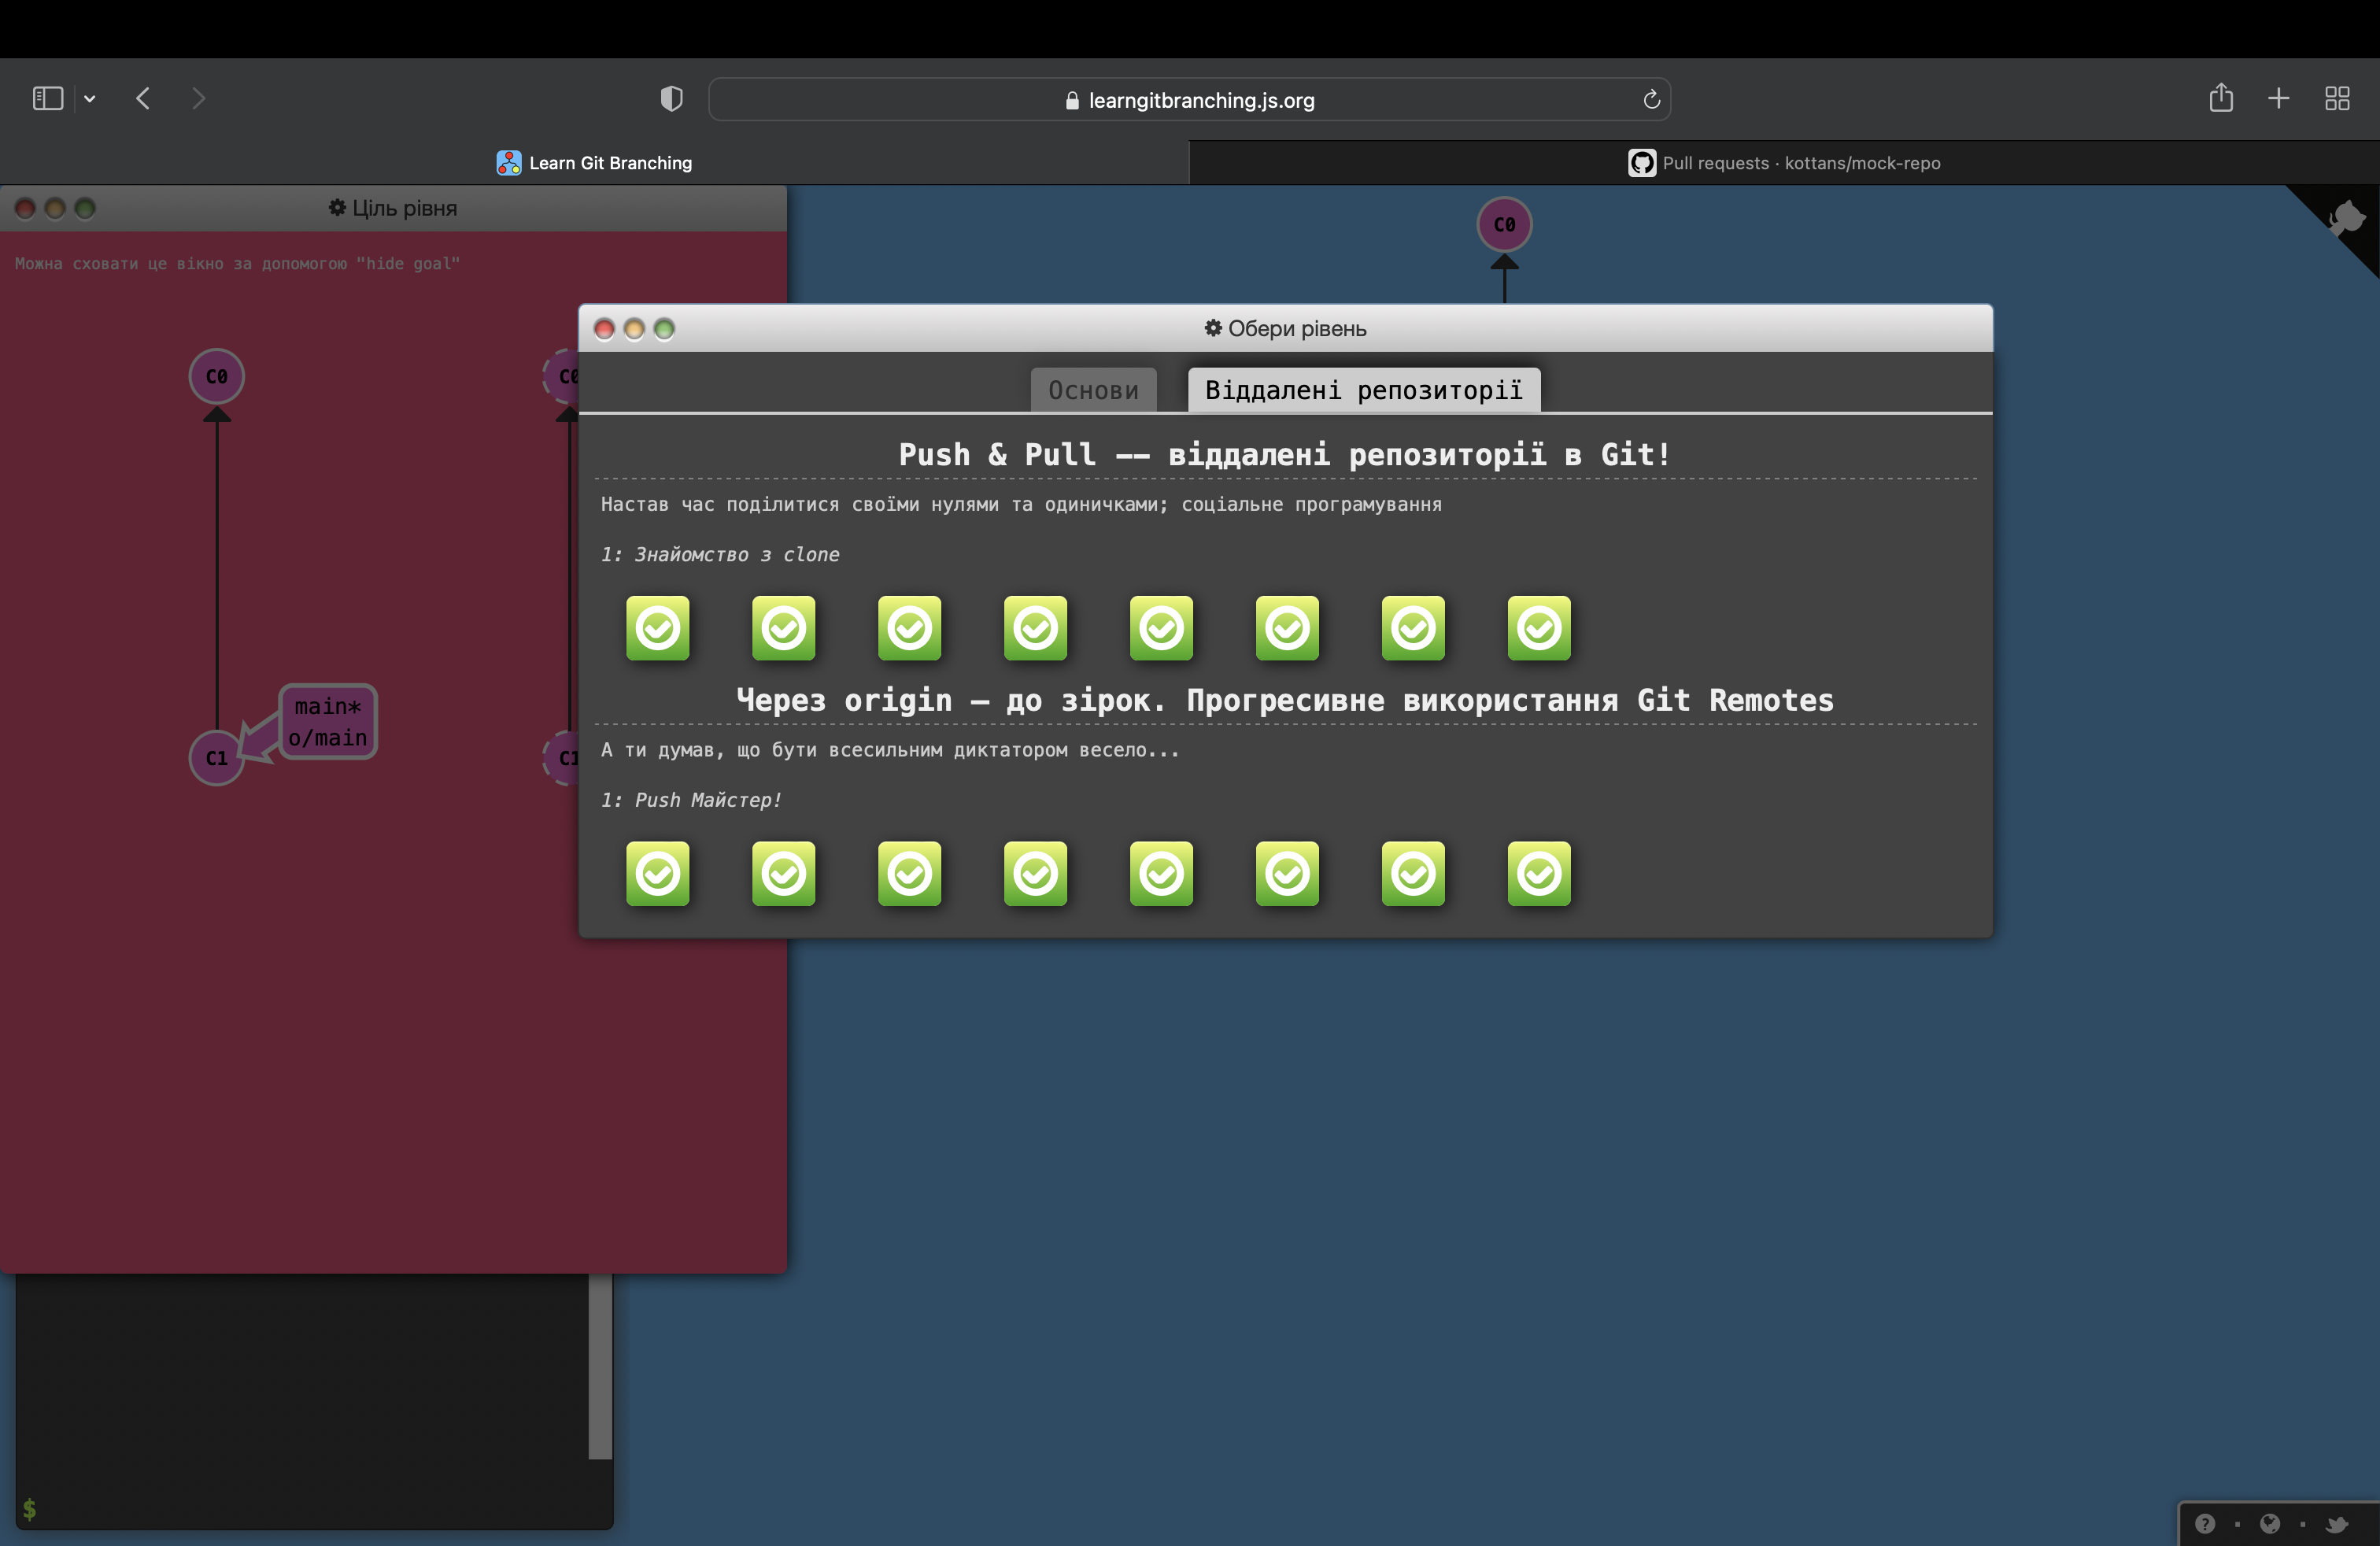The height and width of the screenshot is (1546, 2380).
Task: Click the 'hide goal' hint text
Action: coord(237,264)
